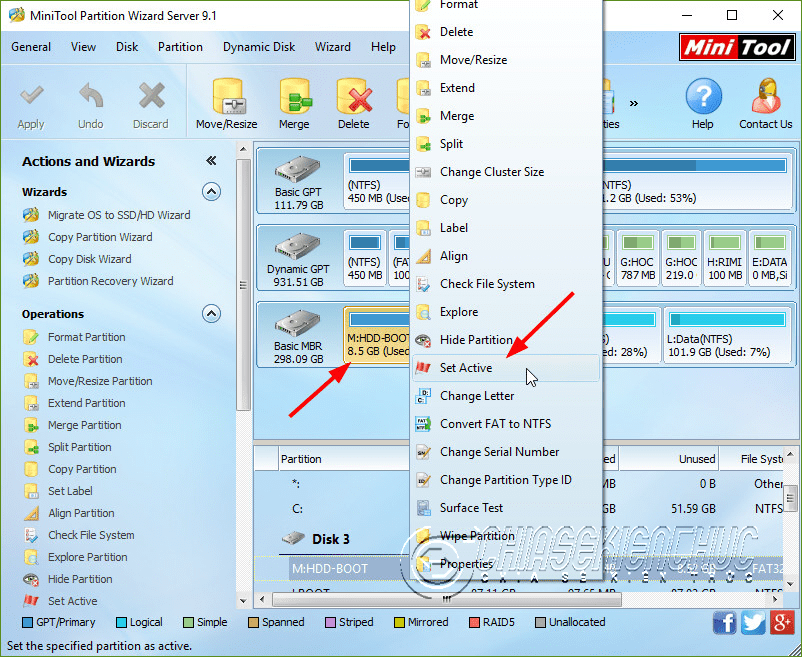The image size is (802, 657).
Task: Select the Basic MBR 298.09 GB disk
Action: coord(299,335)
